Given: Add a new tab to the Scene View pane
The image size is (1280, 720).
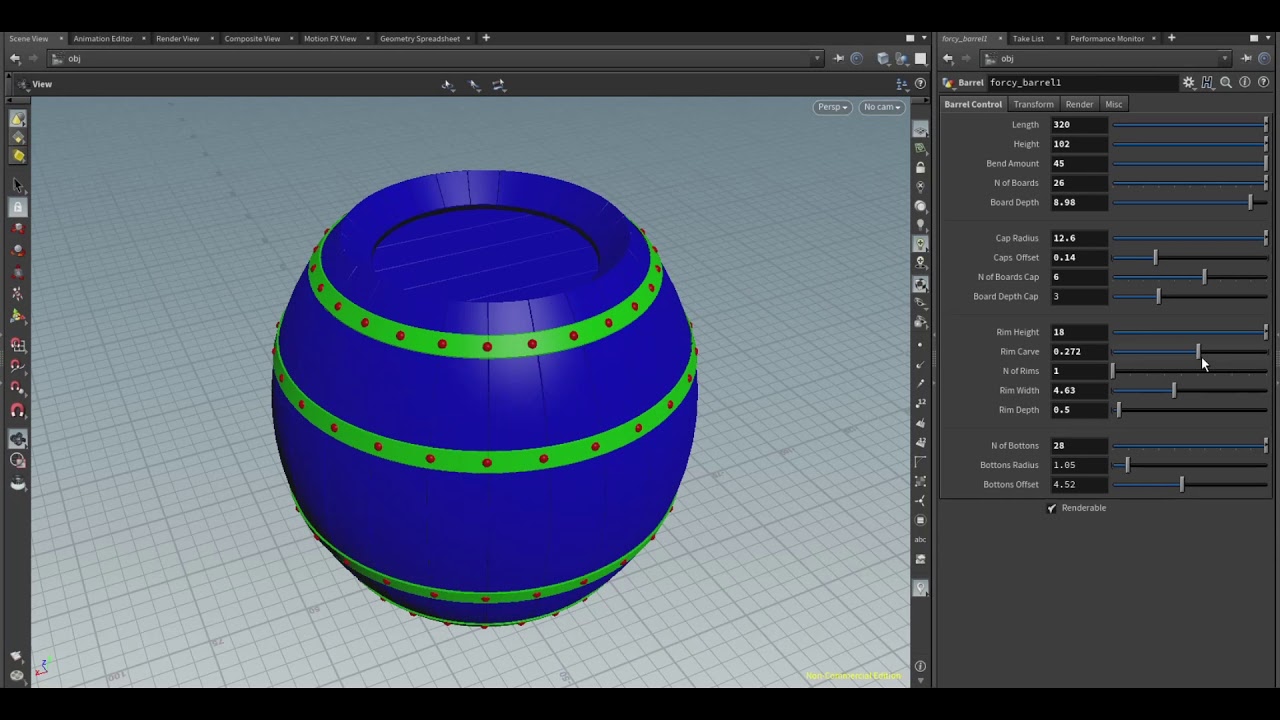Looking at the screenshot, I should click(486, 38).
